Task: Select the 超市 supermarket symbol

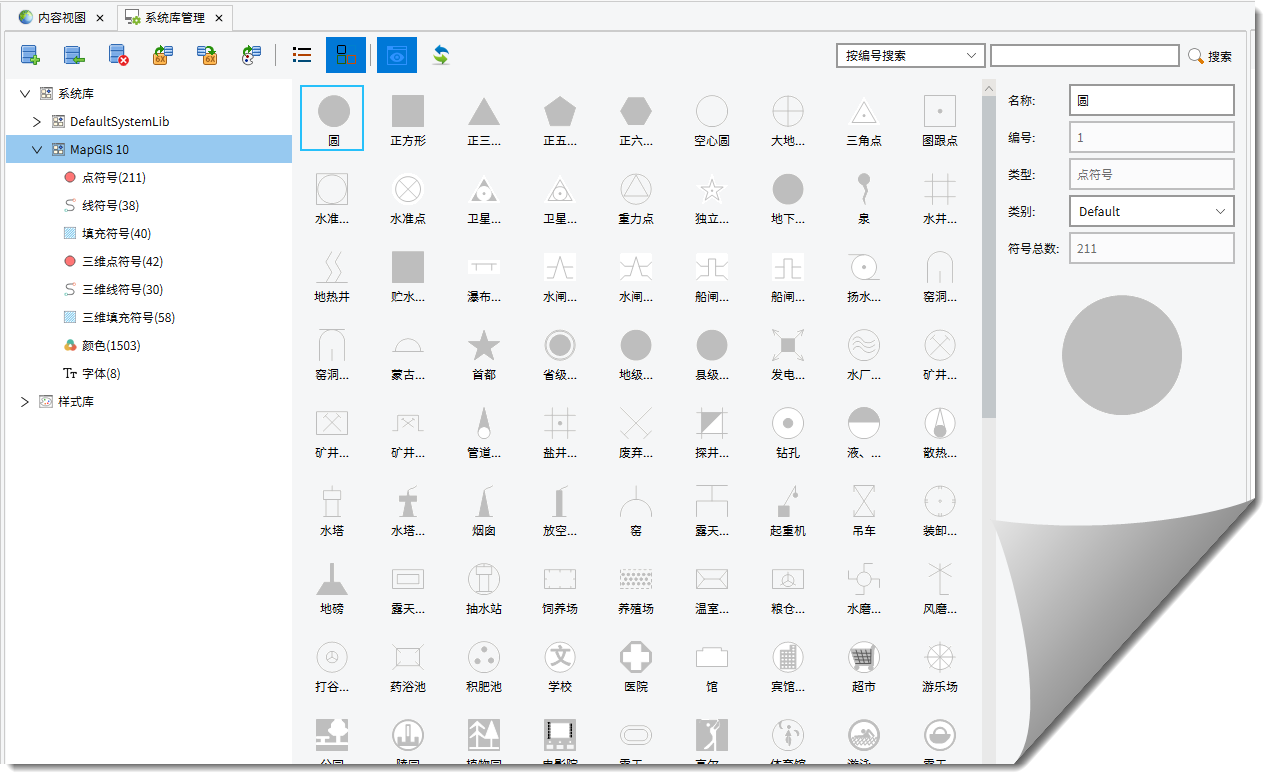Action: (x=864, y=664)
